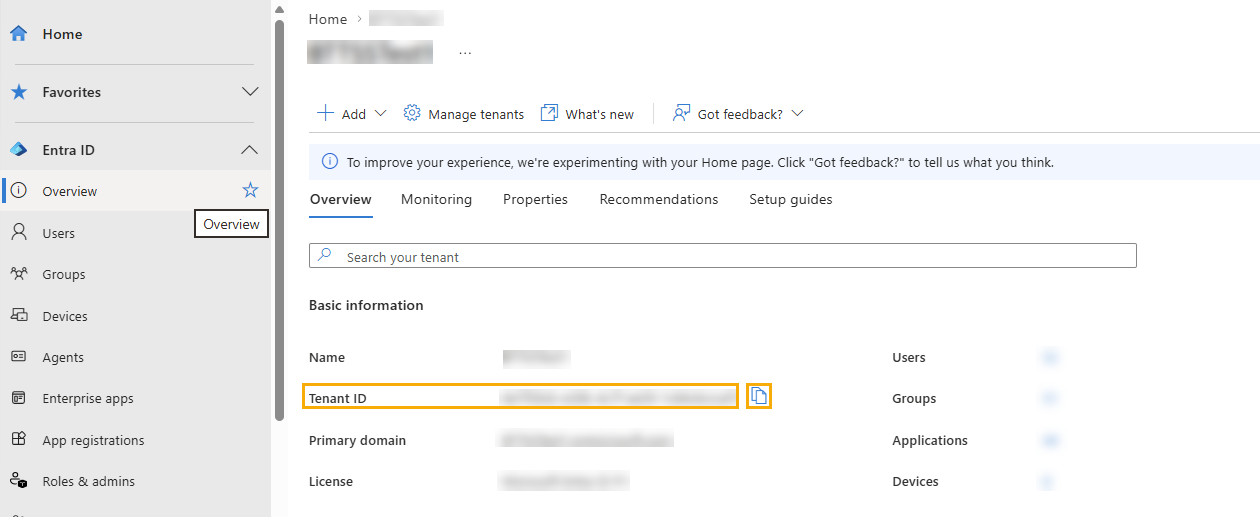Image resolution: width=1260 pixels, height=517 pixels.
Task: Click the Got feedback? button
Action: point(738,114)
